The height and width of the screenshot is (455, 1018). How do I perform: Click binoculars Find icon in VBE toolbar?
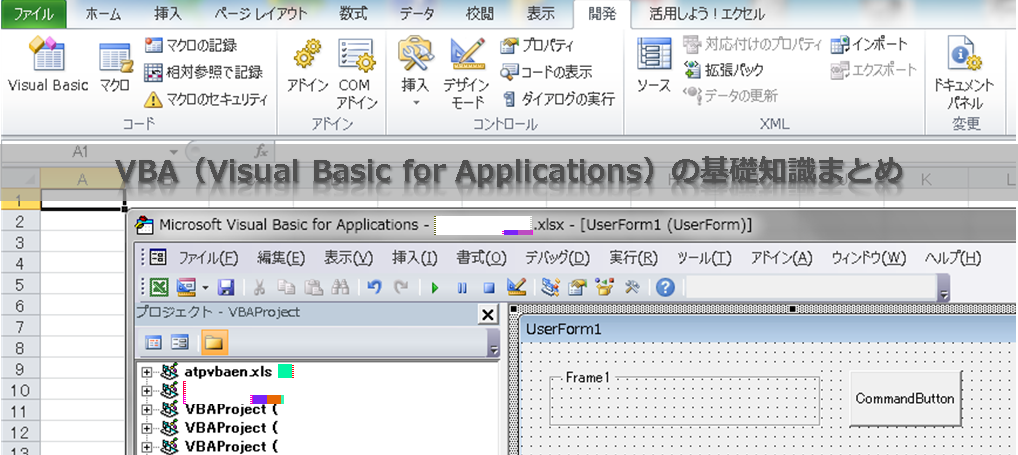[341, 287]
